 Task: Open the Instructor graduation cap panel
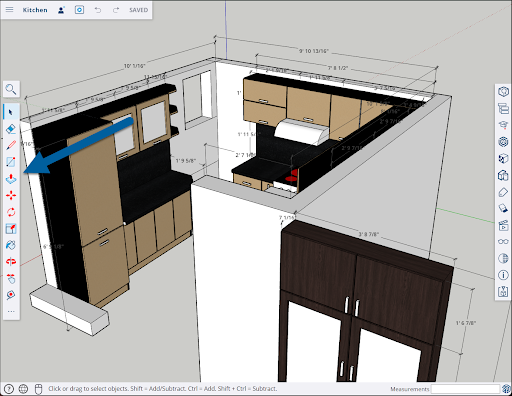click(503, 125)
